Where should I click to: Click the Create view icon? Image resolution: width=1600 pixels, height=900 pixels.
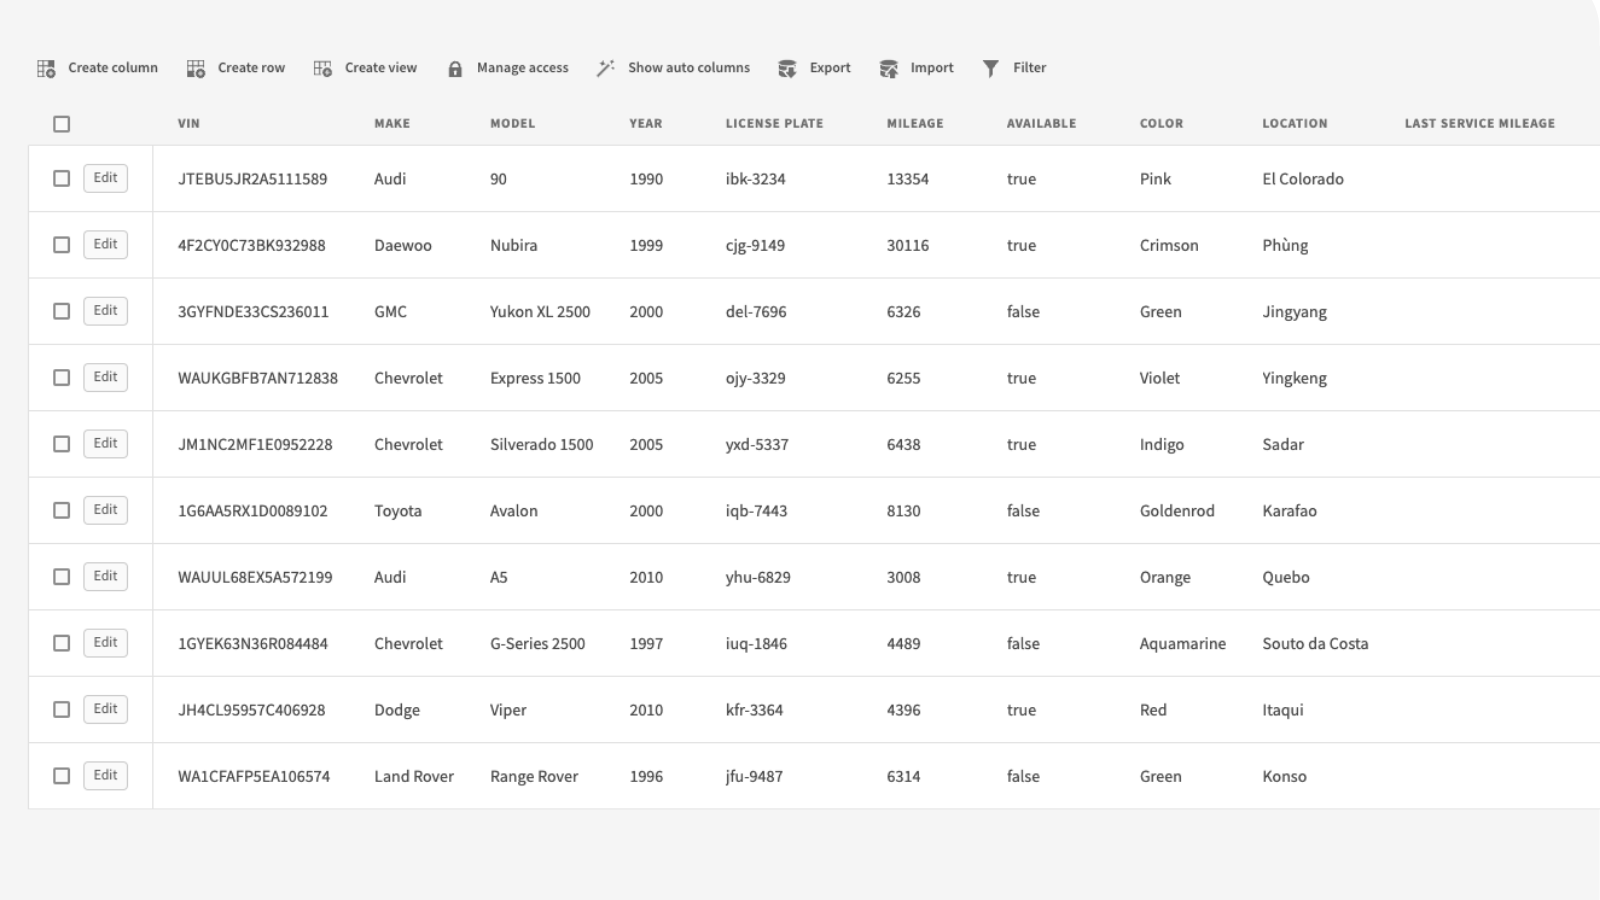(x=322, y=68)
